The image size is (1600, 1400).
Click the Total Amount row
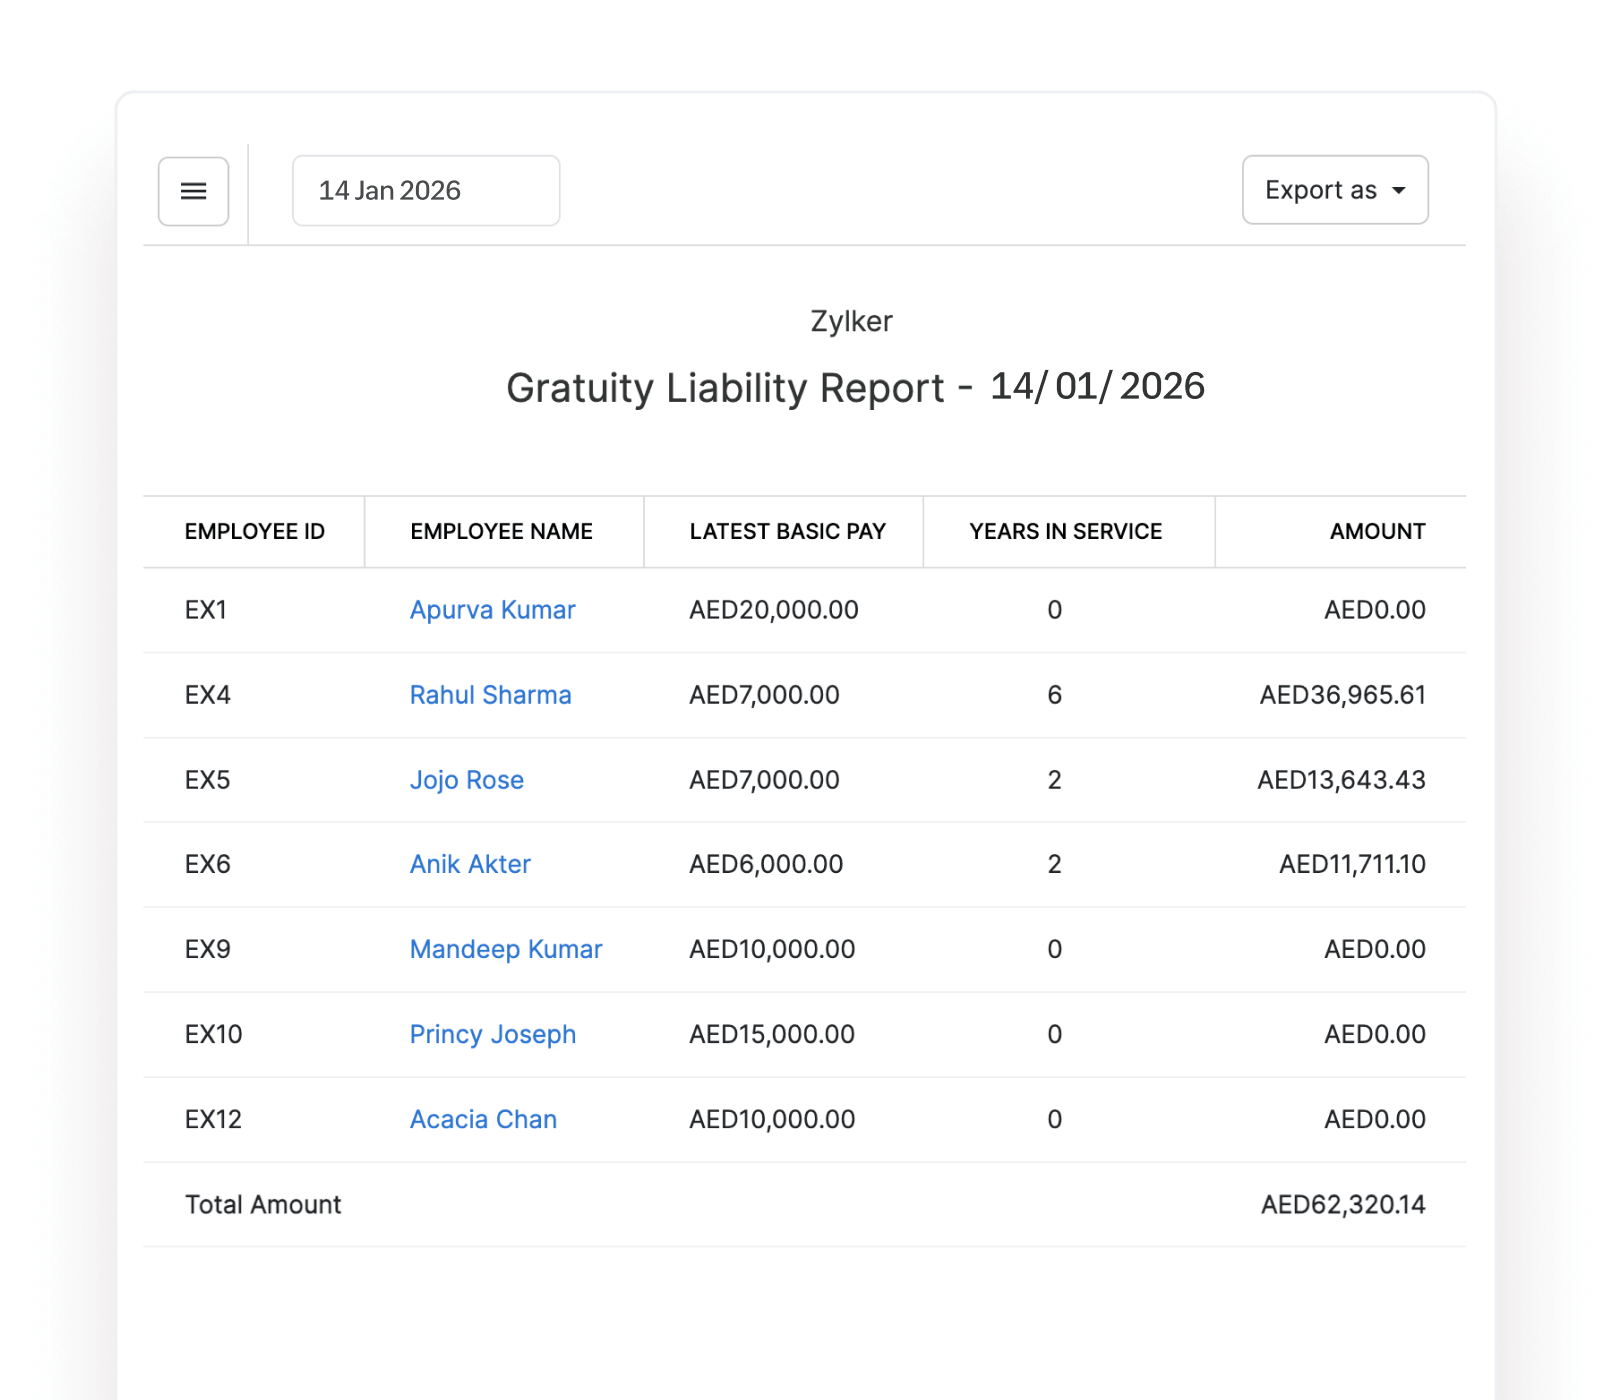point(262,1204)
